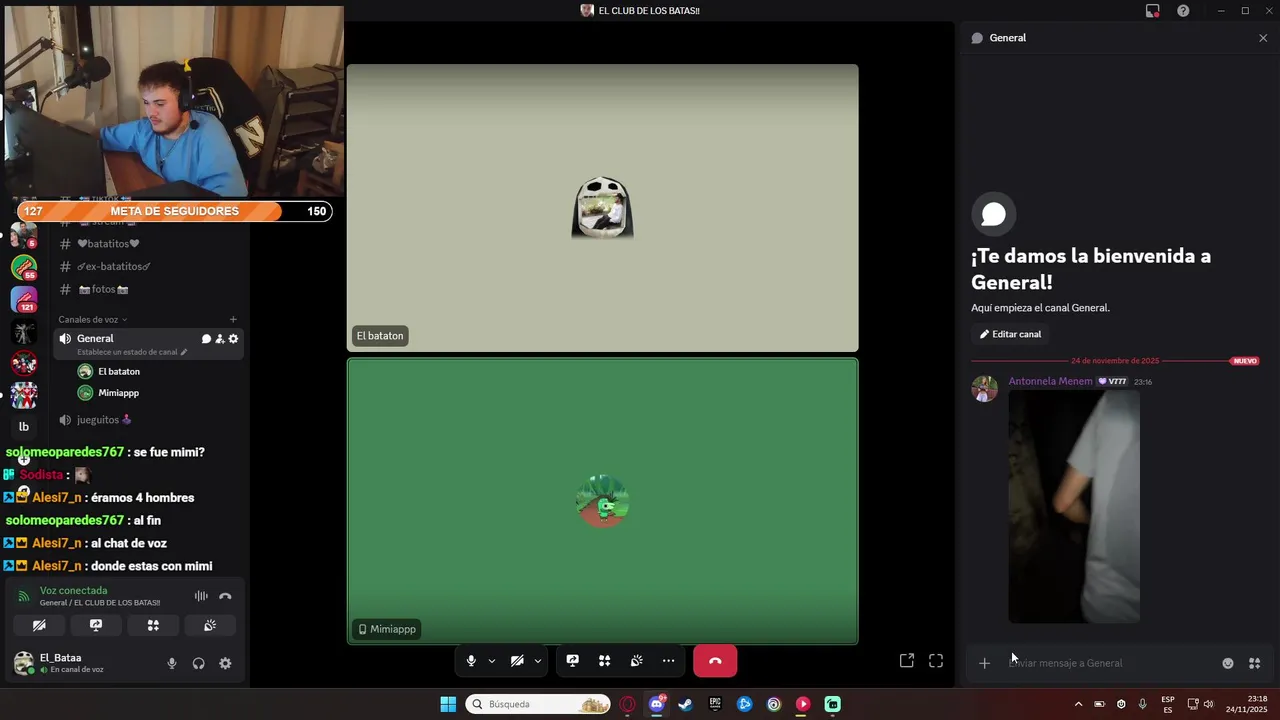Open Antonnela Menem's avatar in chat
Screen dimensions: 1280x720
(985, 389)
